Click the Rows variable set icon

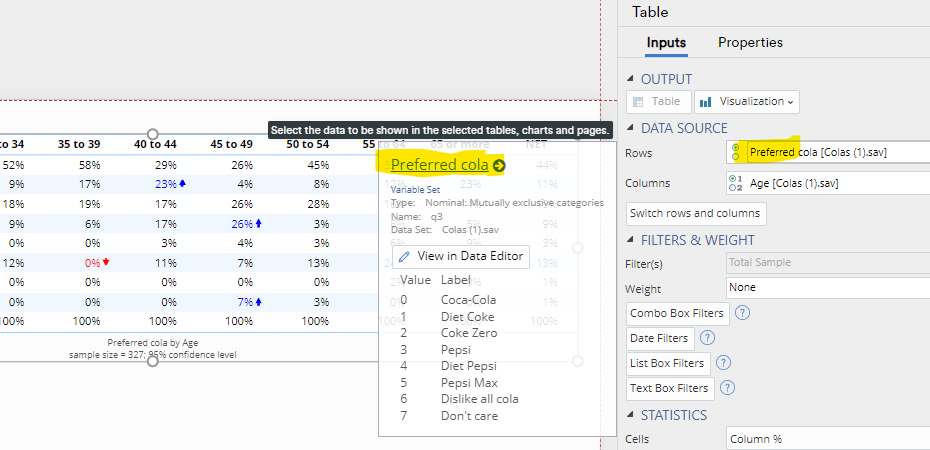pos(736,152)
